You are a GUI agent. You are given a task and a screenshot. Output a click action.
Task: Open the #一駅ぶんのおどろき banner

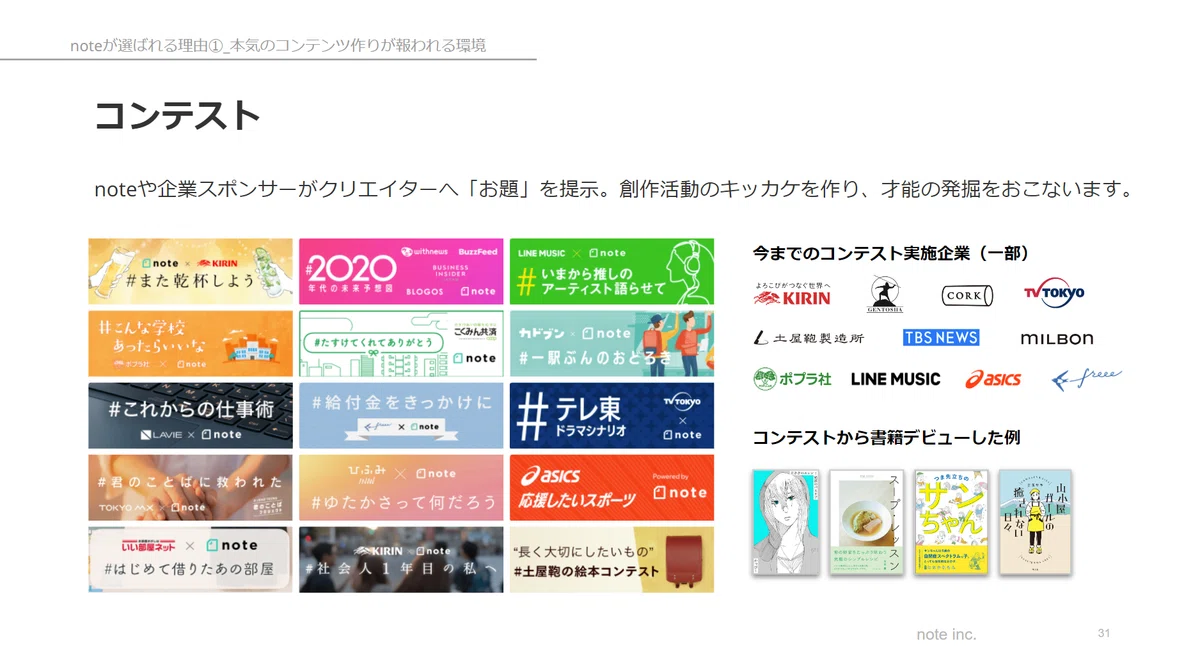pos(612,343)
